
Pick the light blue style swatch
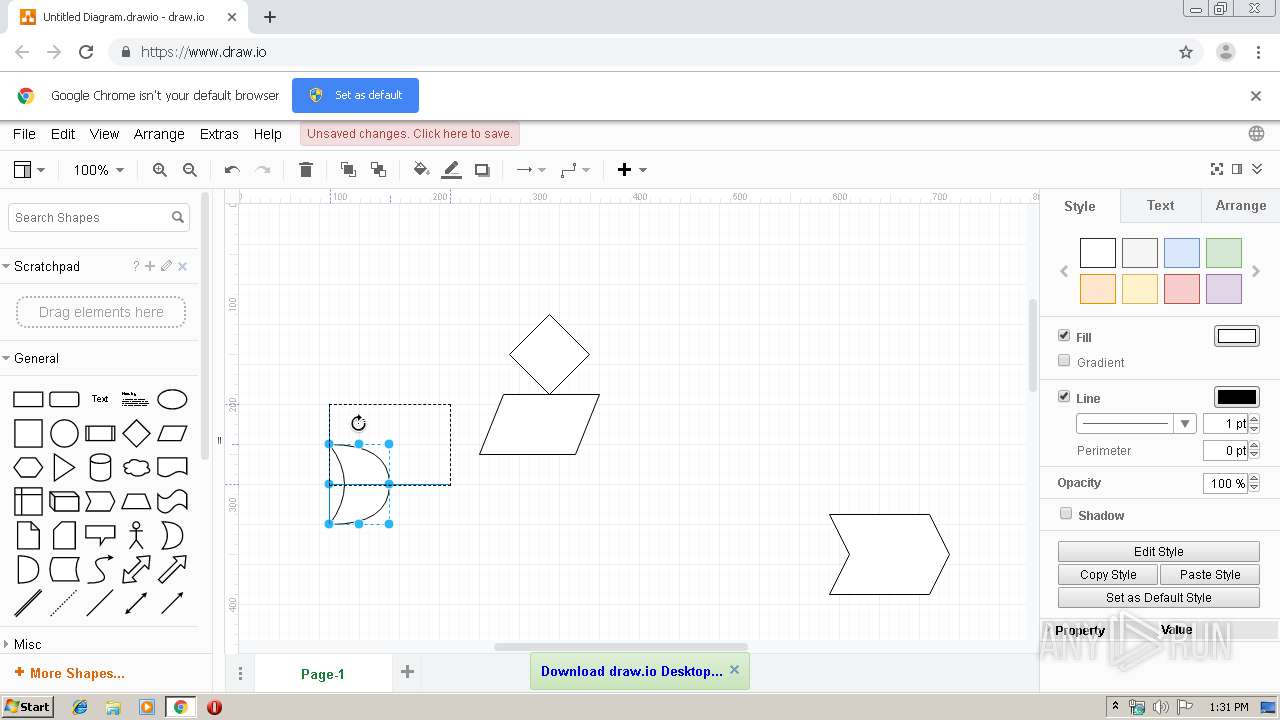click(x=1182, y=253)
